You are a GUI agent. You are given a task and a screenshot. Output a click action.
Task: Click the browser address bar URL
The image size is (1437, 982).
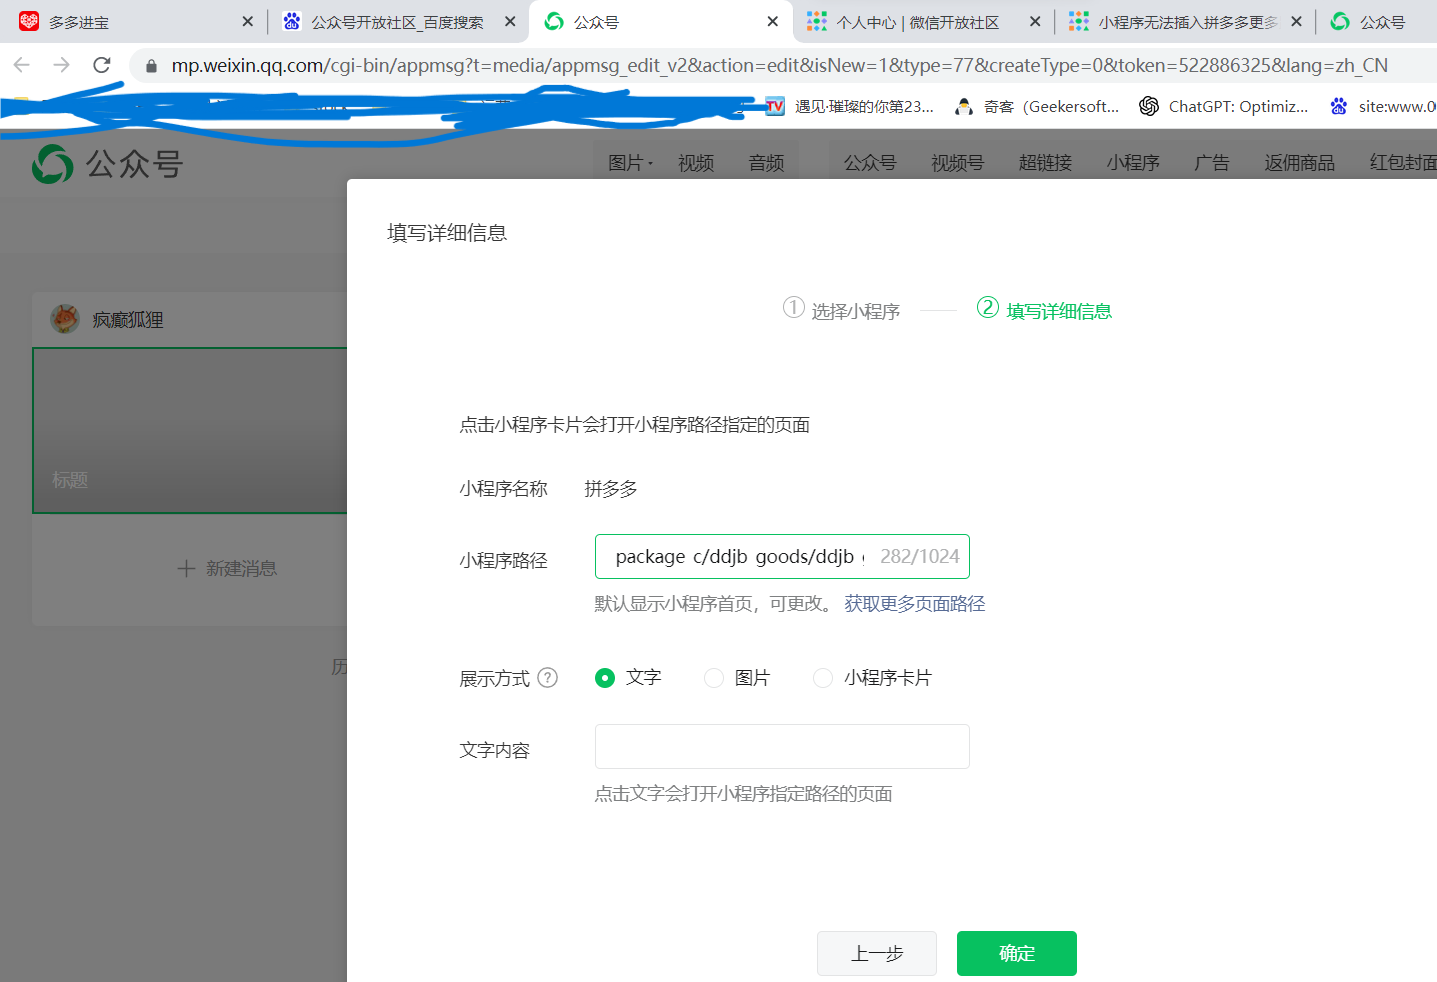(779, 65)
